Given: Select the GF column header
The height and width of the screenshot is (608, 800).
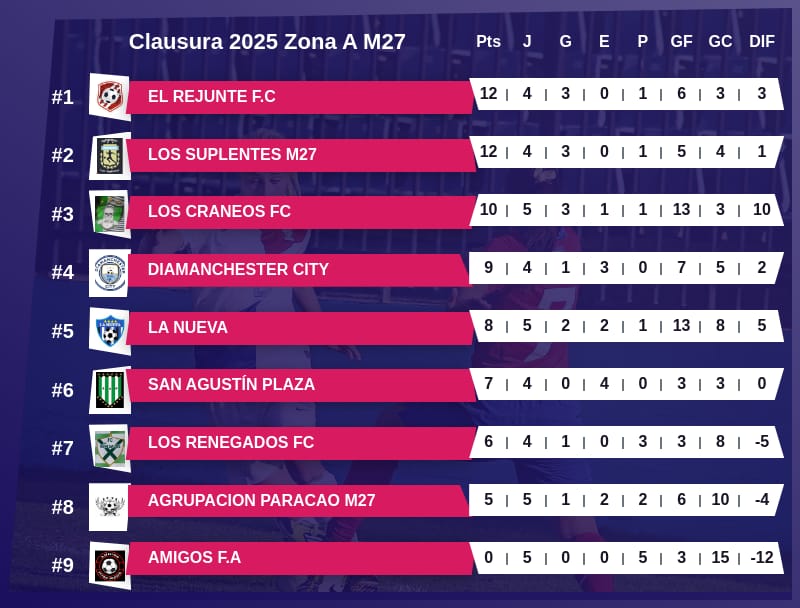Looking at the screenshot, I should pyautogui.click(x=681, y=41).
